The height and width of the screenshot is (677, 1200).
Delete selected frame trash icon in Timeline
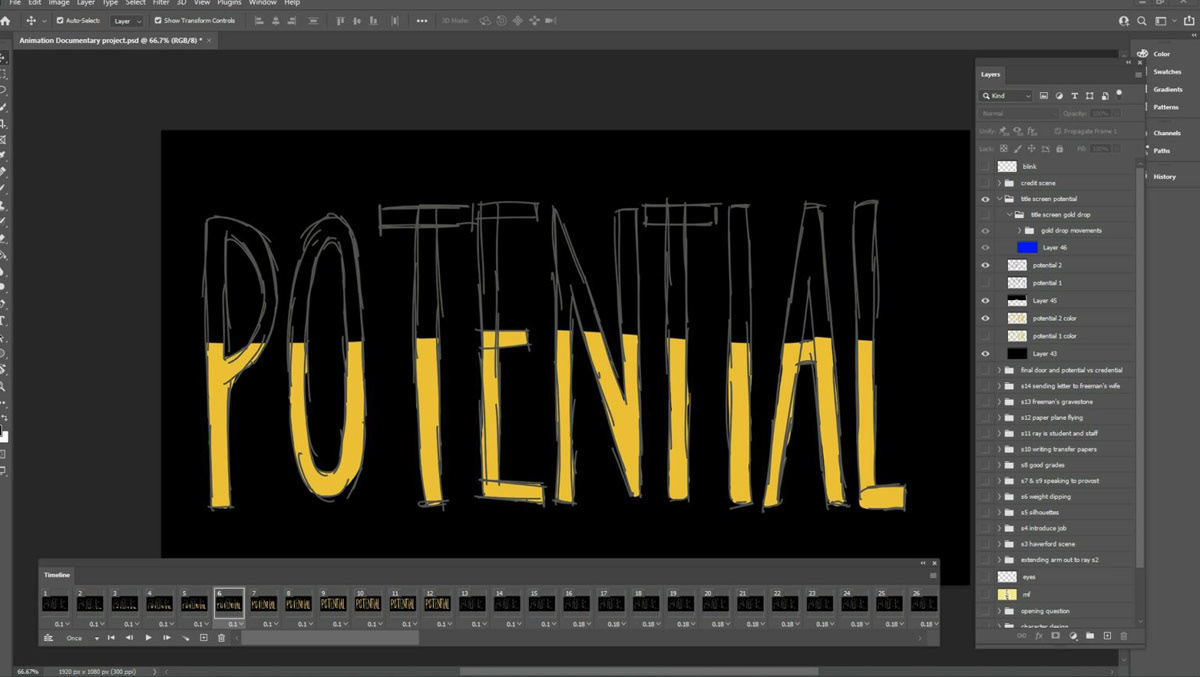click(x=221, y=638)
